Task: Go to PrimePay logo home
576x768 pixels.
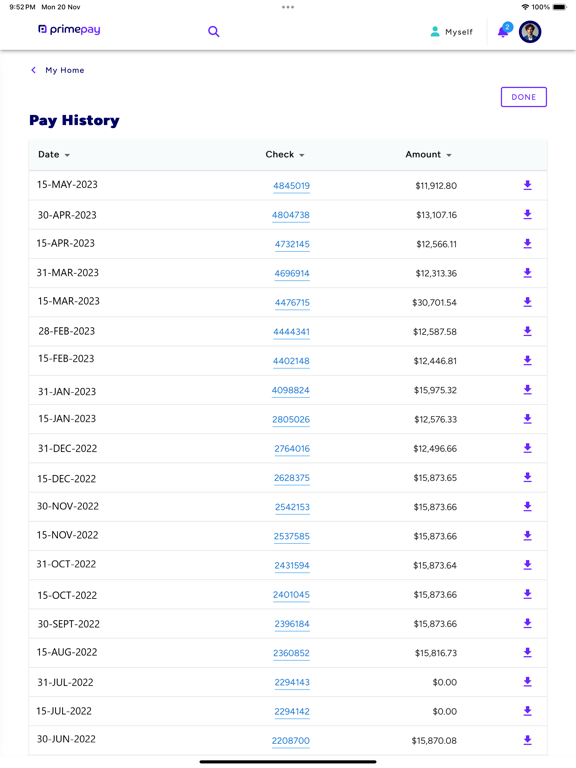Action: pyautogui.click(x=69, y=29)
